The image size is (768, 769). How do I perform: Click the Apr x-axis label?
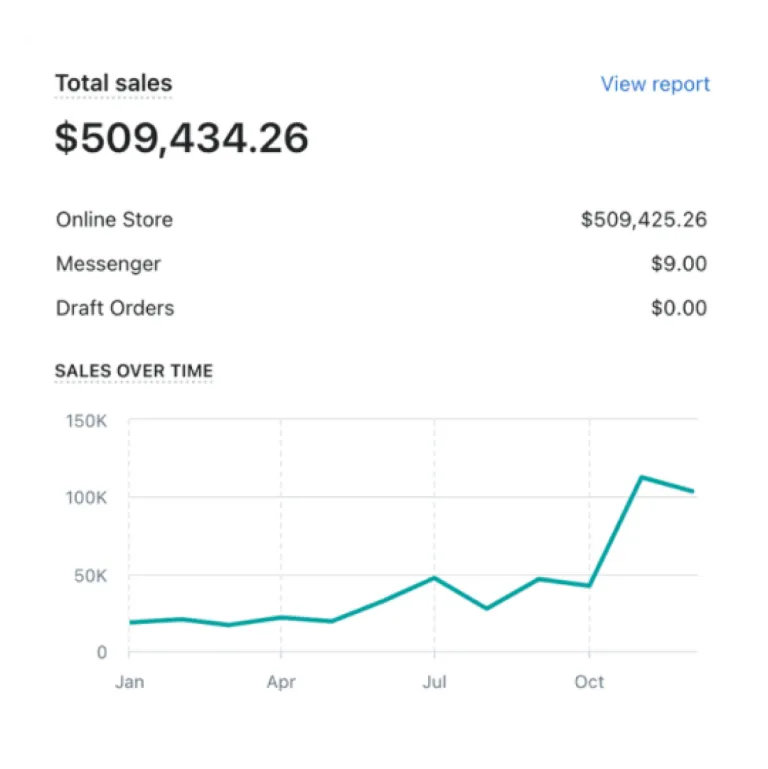[x=281, y=682]
